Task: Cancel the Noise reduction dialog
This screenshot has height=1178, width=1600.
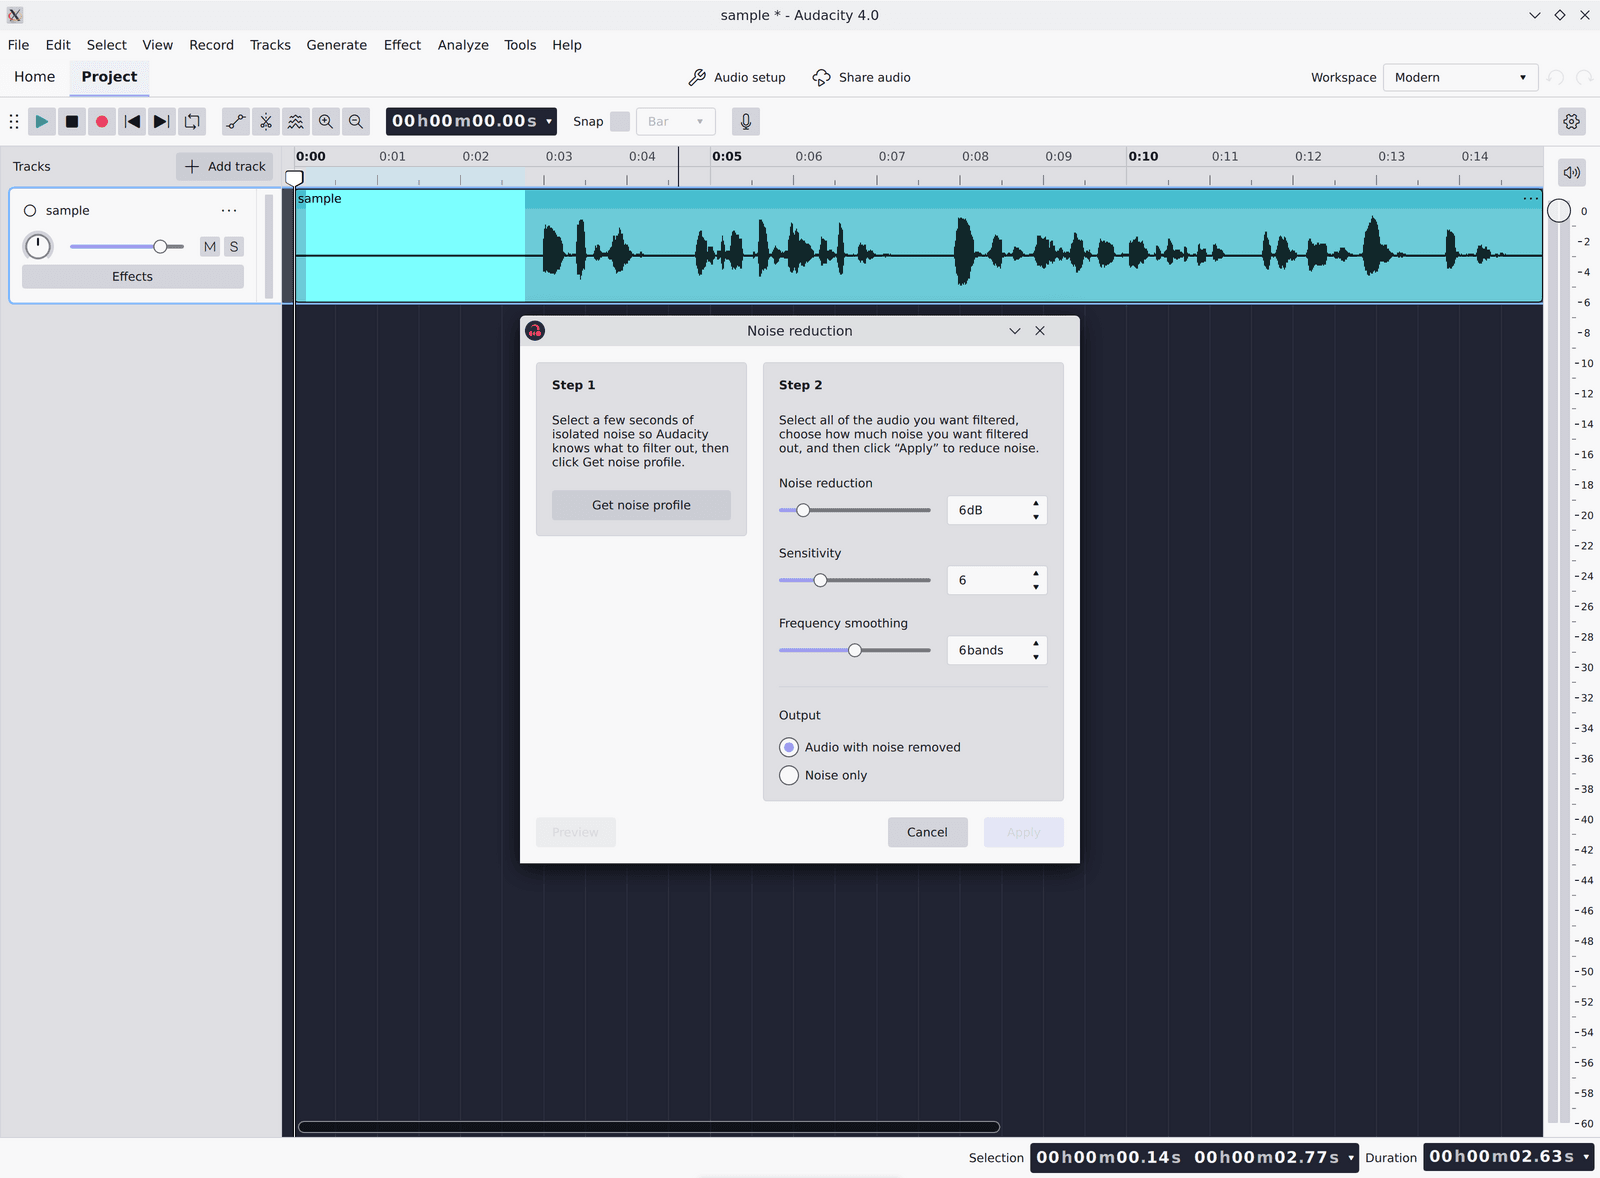Action: (927, 832)
